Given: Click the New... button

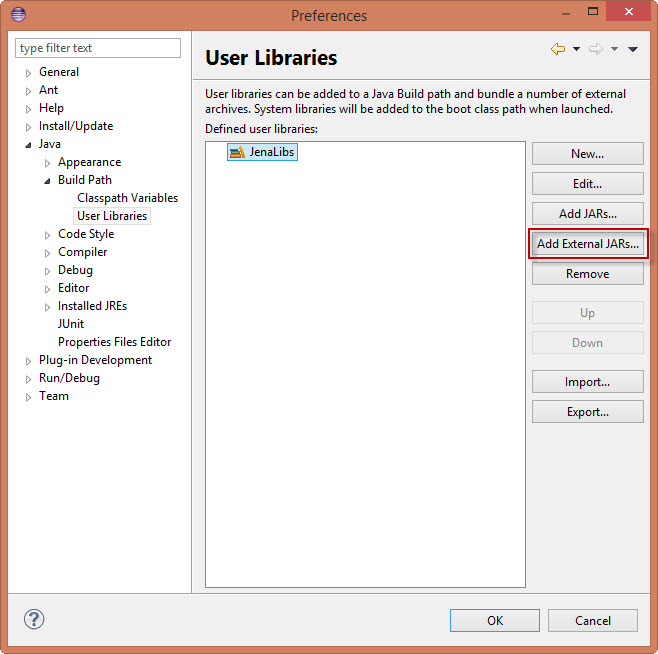Looking at the screenshot, I should [x=588, y=154].
